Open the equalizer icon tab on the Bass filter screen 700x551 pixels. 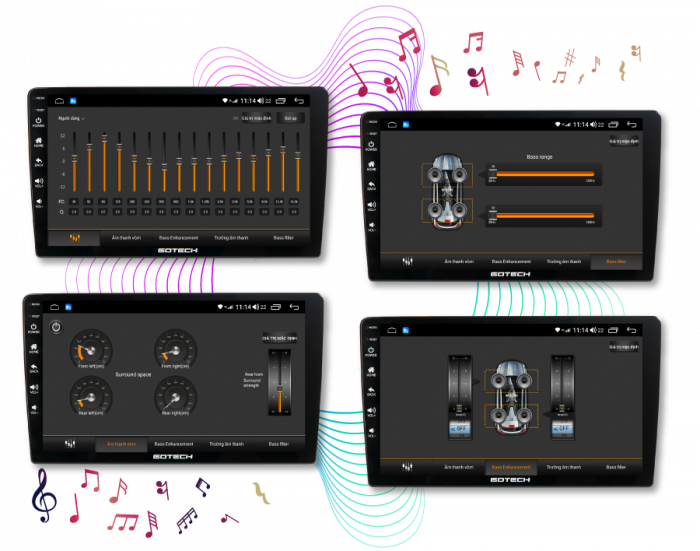pos(407,261)
